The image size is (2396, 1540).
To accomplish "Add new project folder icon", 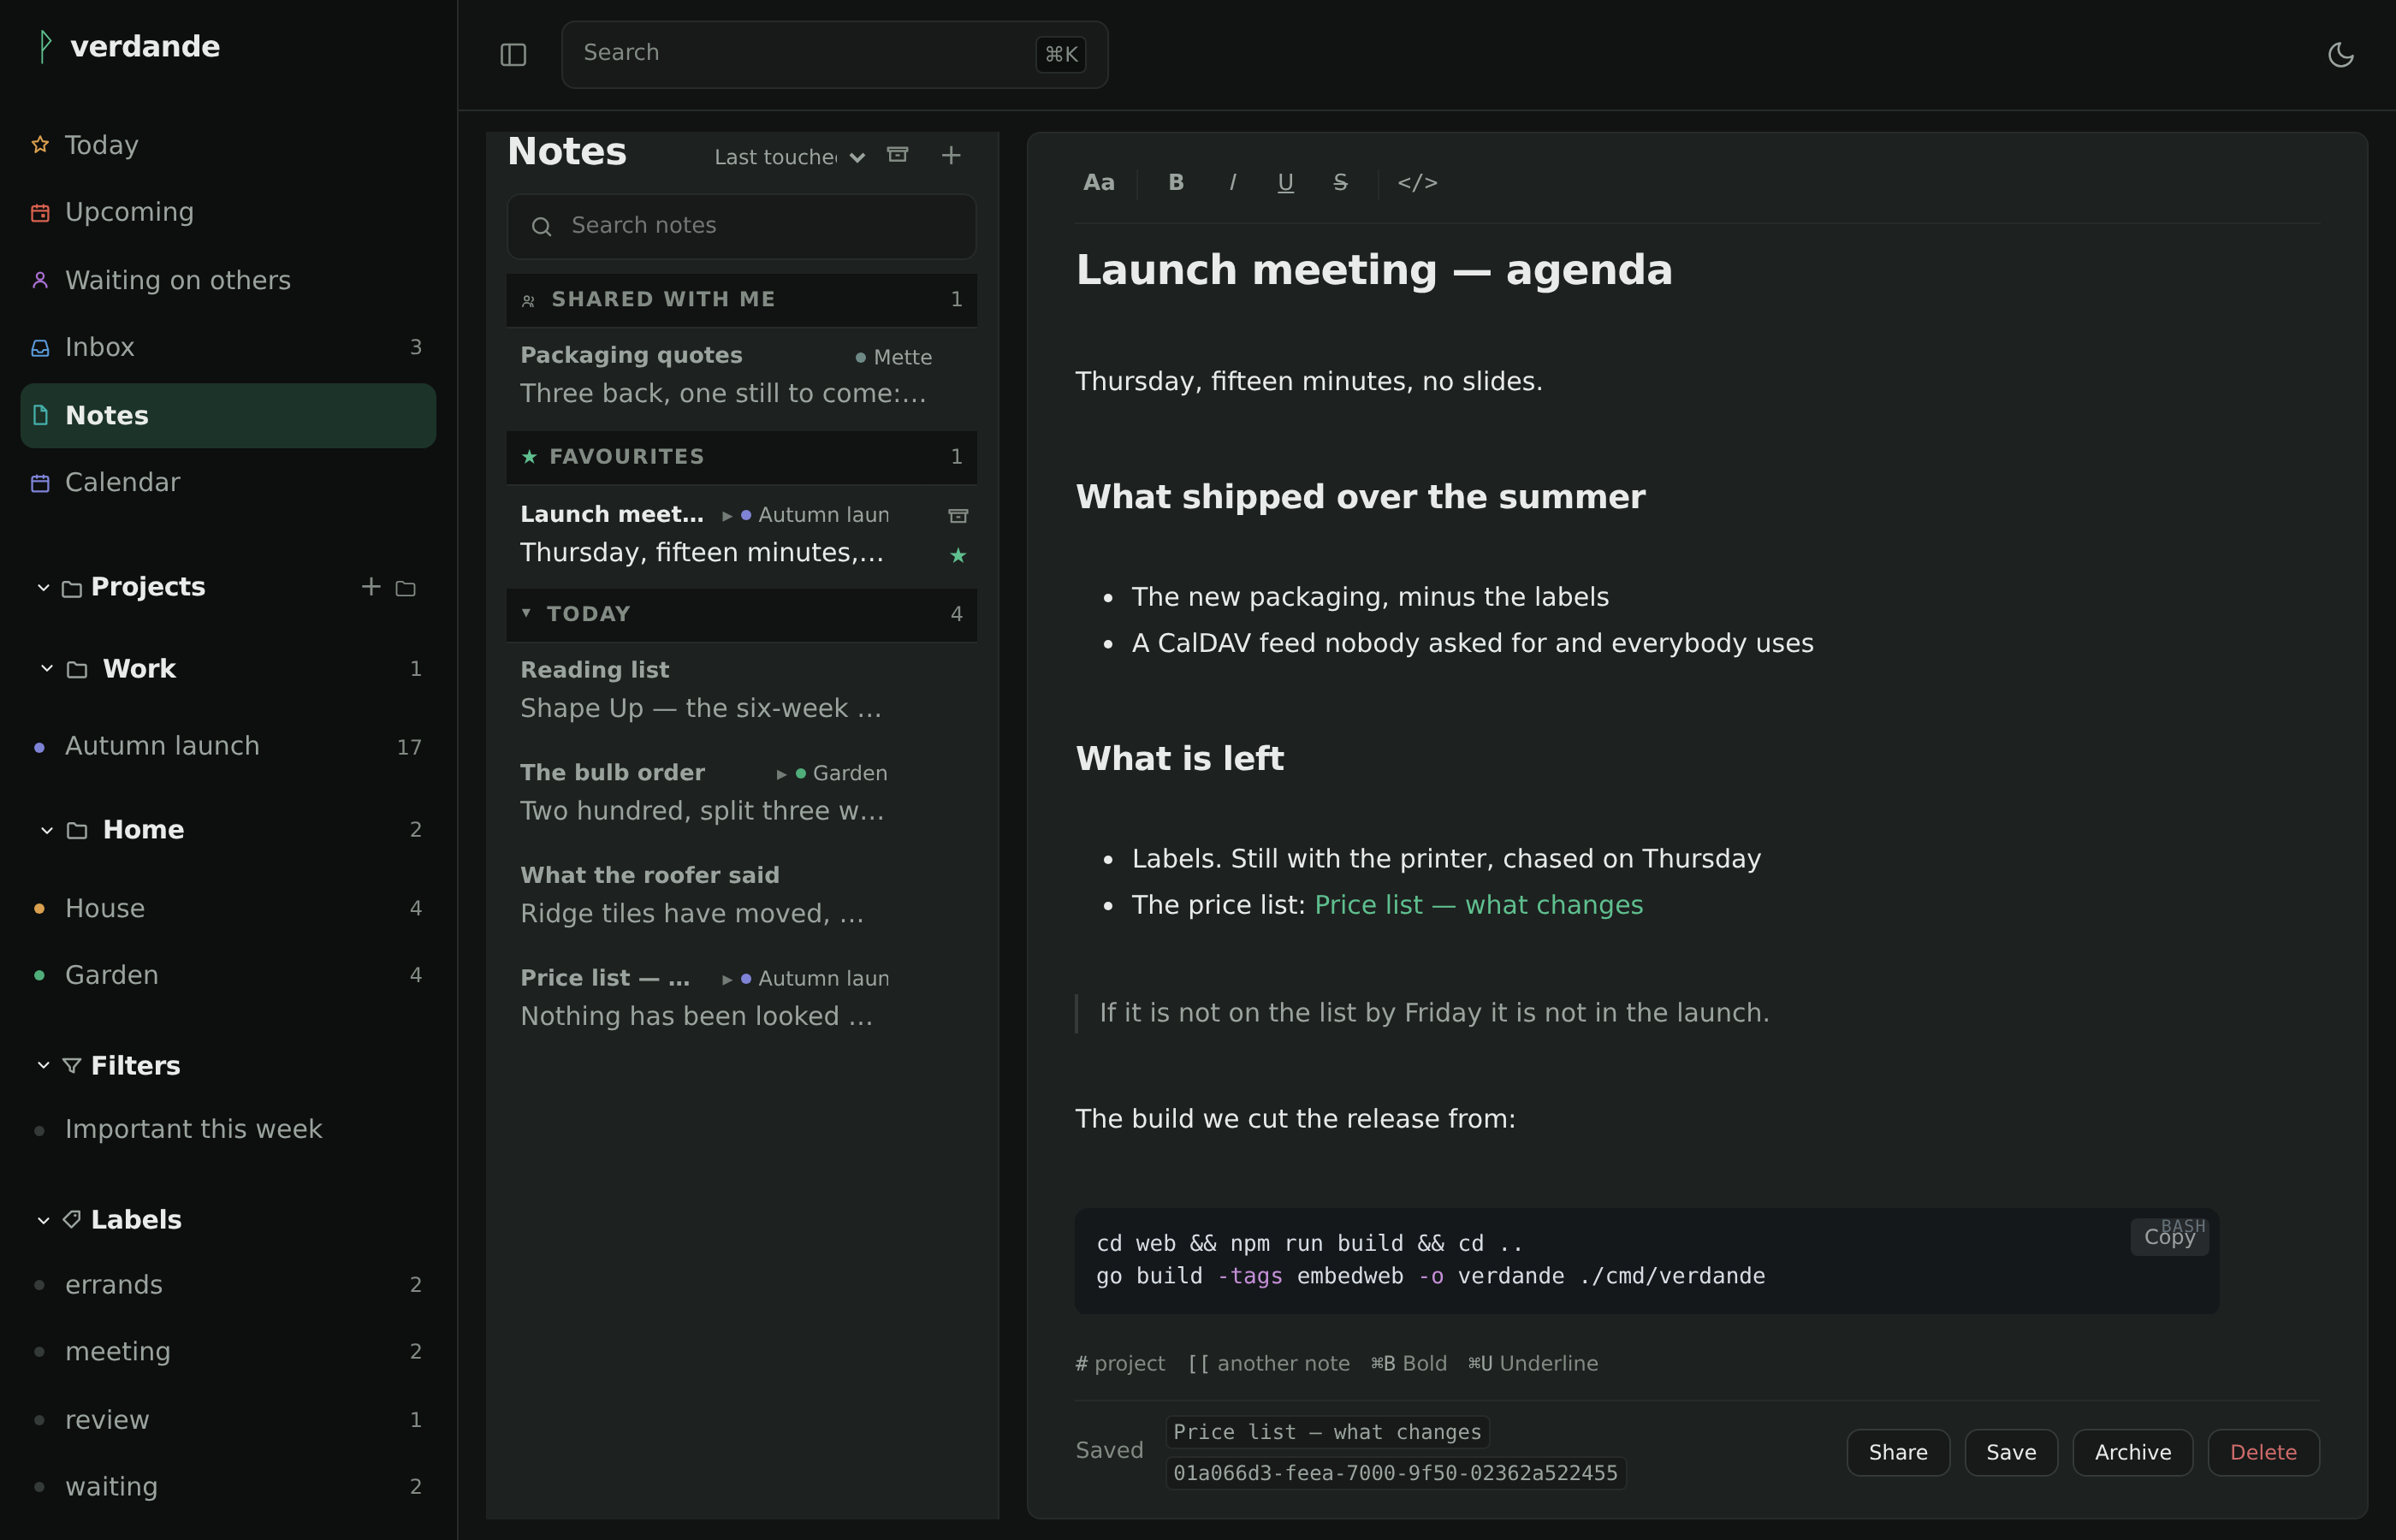I will pos(405,588).
